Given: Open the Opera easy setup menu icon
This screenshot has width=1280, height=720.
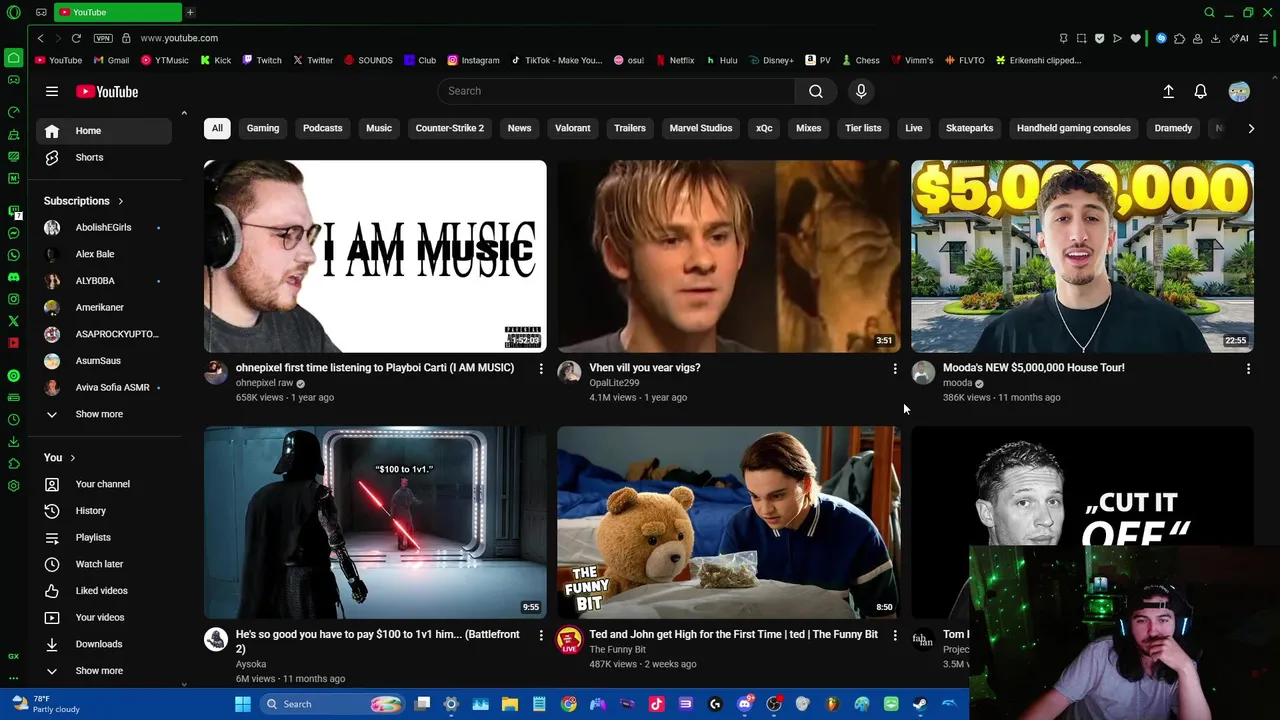Looking at the screenshot, I should [x=1264, y=38].
